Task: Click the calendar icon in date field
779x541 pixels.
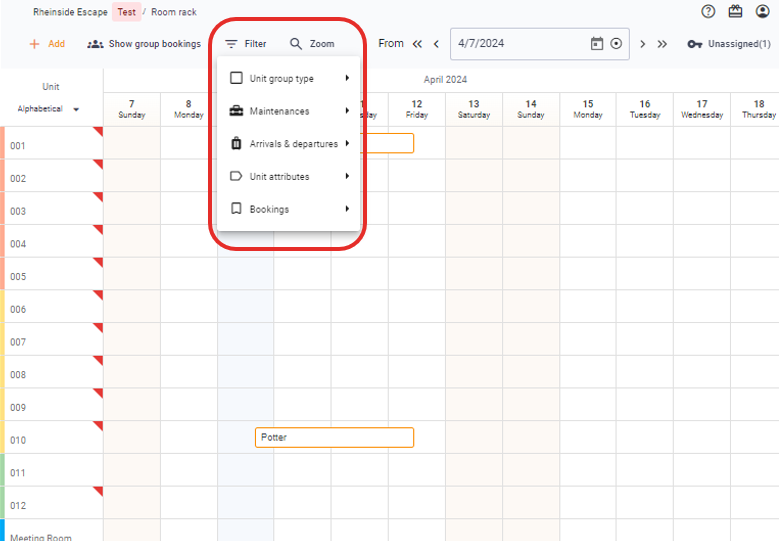Action: coord(597,44)
